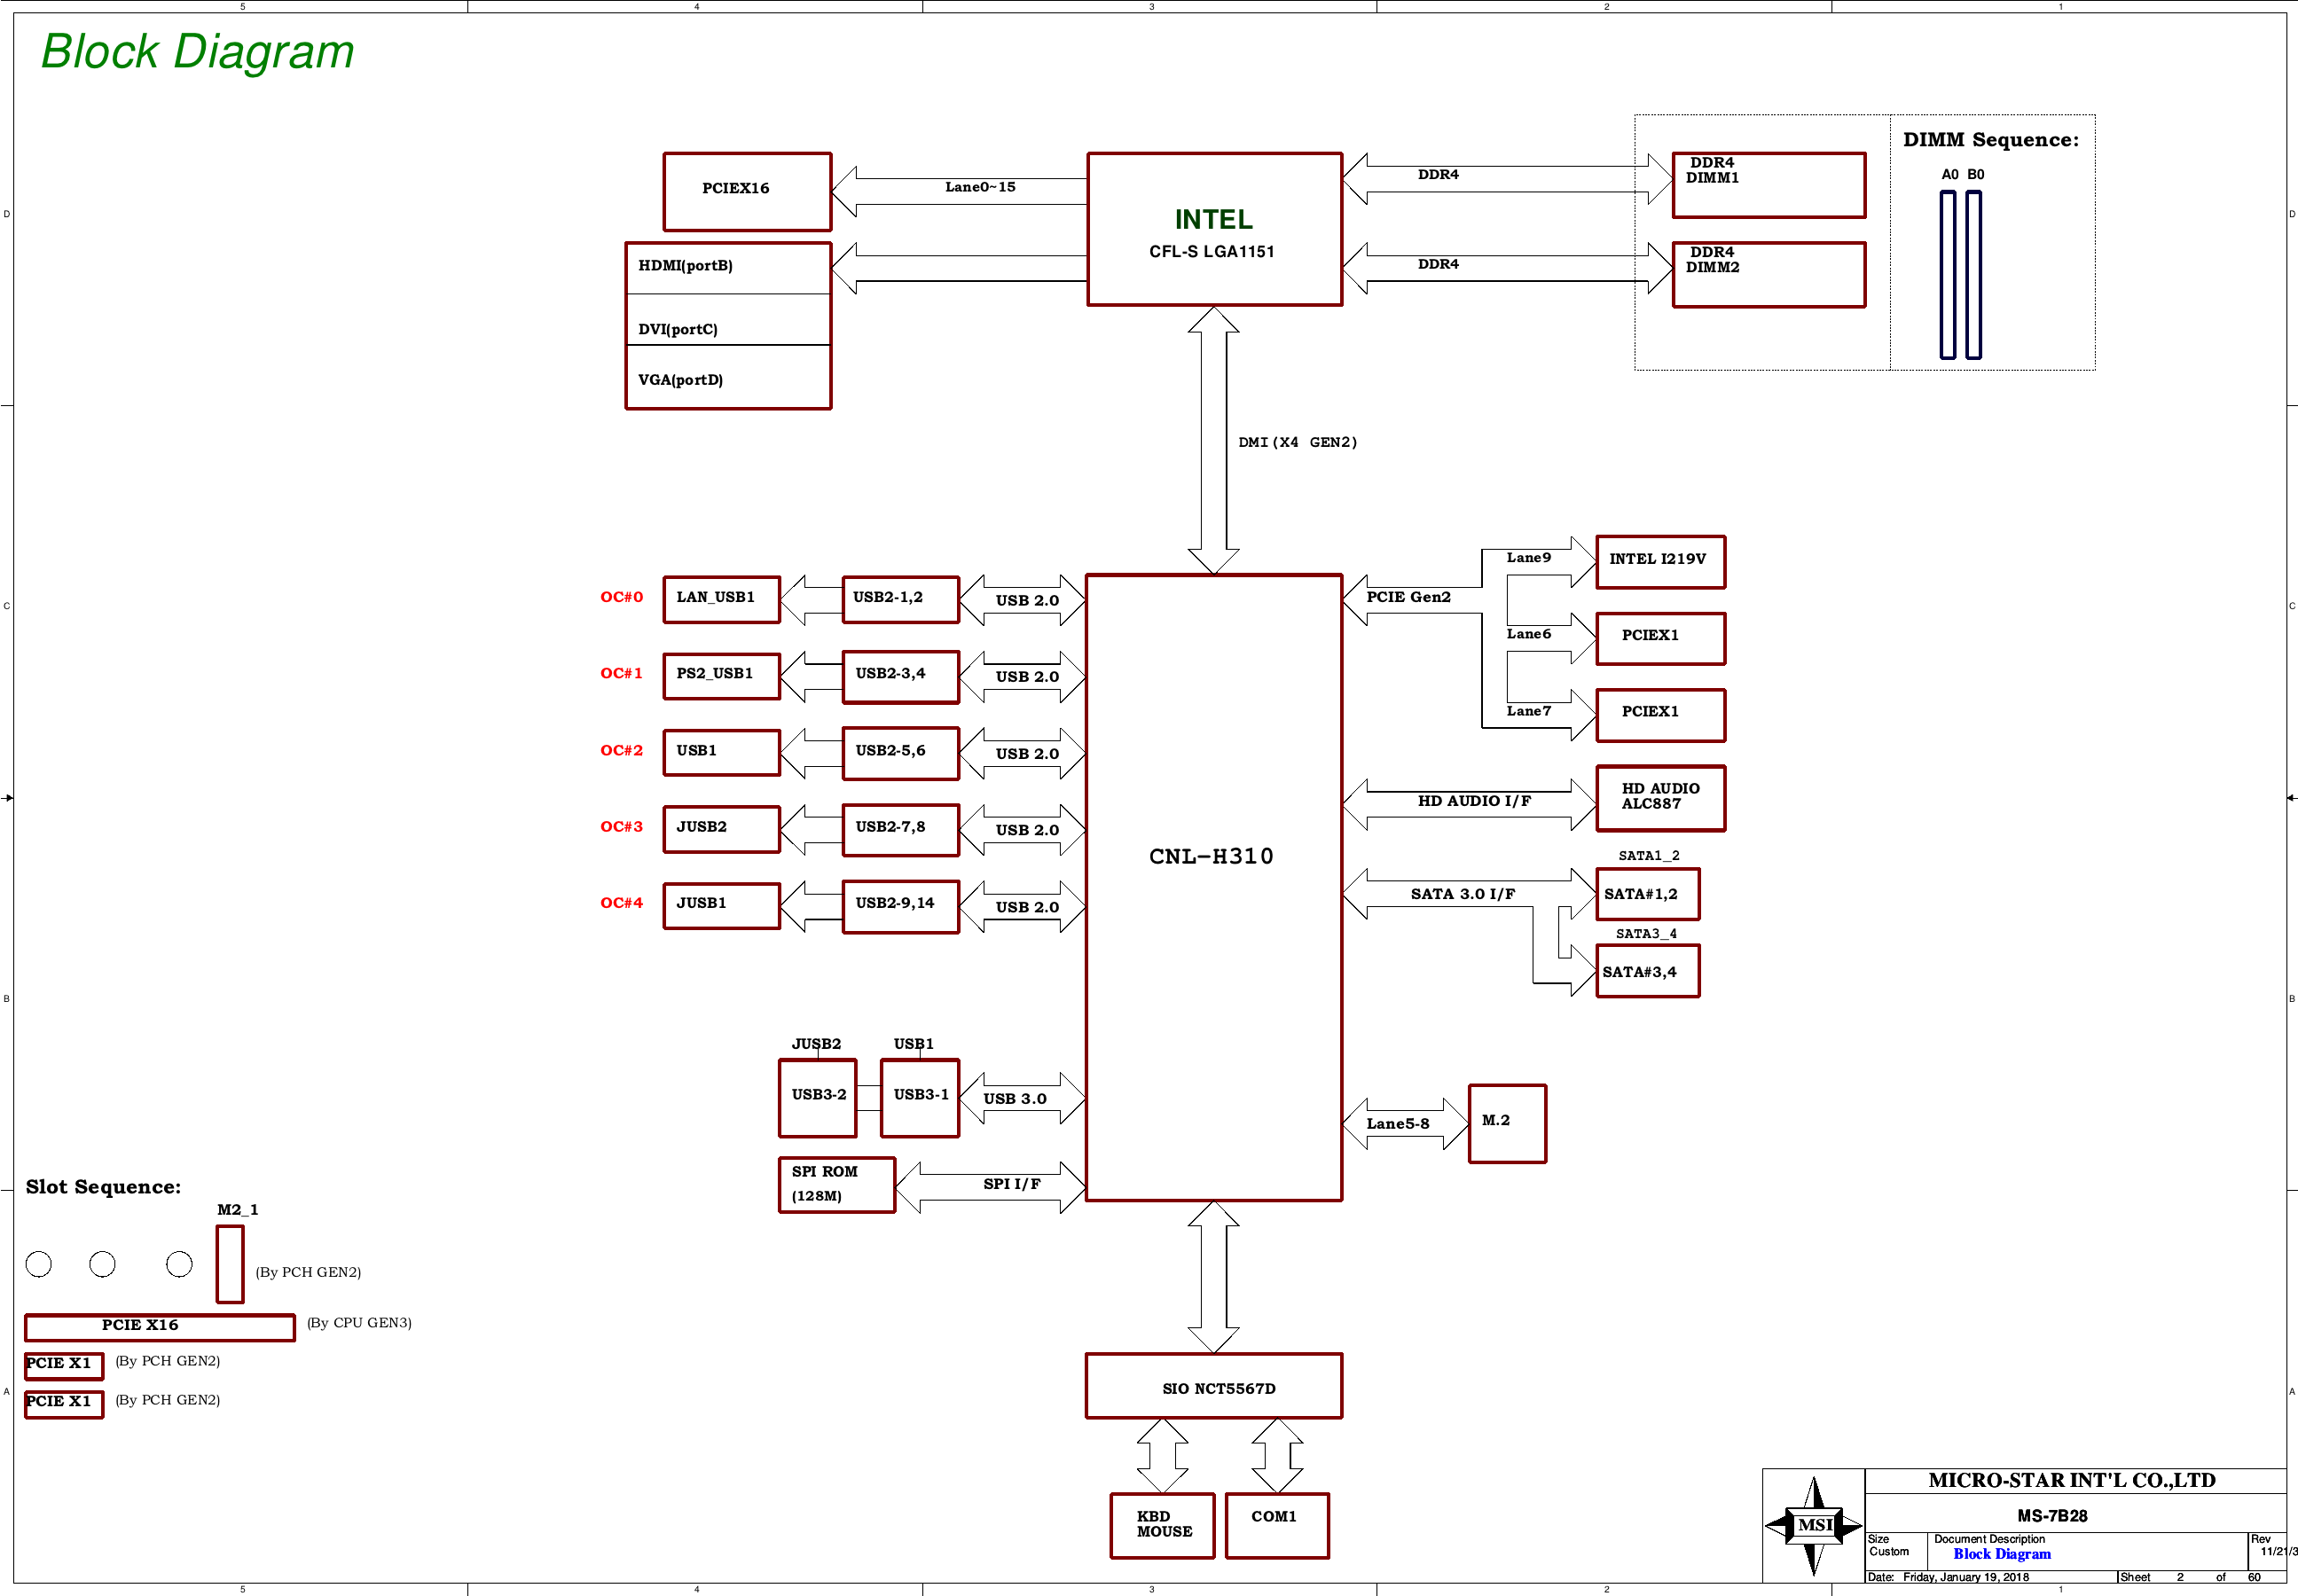The width and height of the screenshot is (2298, 1596).
Task: Click the M2_1 vertical slot symbol
Action: point(230,1264)
